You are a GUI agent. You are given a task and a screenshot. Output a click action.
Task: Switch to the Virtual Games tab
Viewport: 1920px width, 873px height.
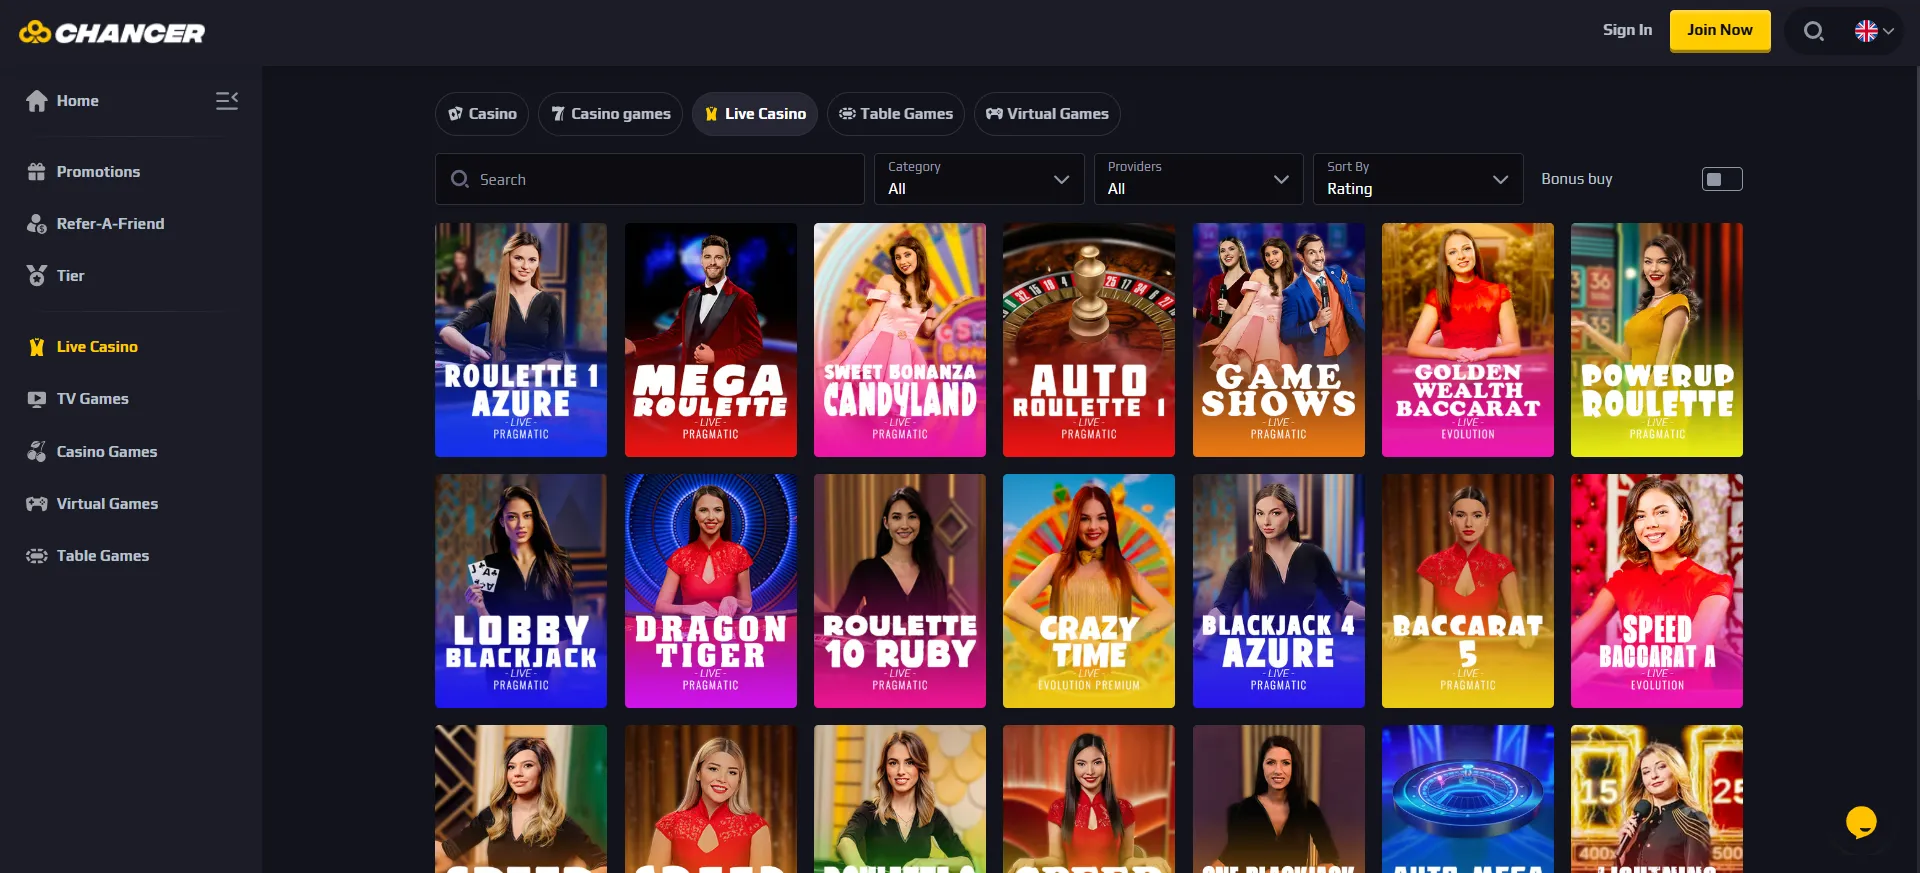(1047, 114)
